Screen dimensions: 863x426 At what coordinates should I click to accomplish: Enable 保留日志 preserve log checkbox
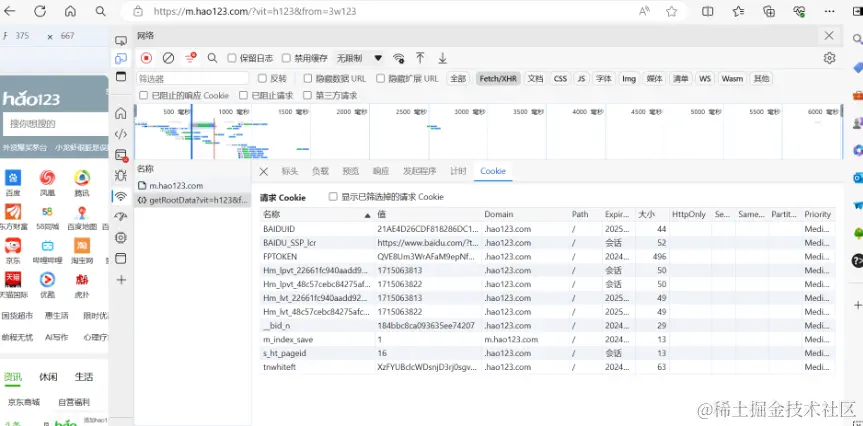point(232,58)
